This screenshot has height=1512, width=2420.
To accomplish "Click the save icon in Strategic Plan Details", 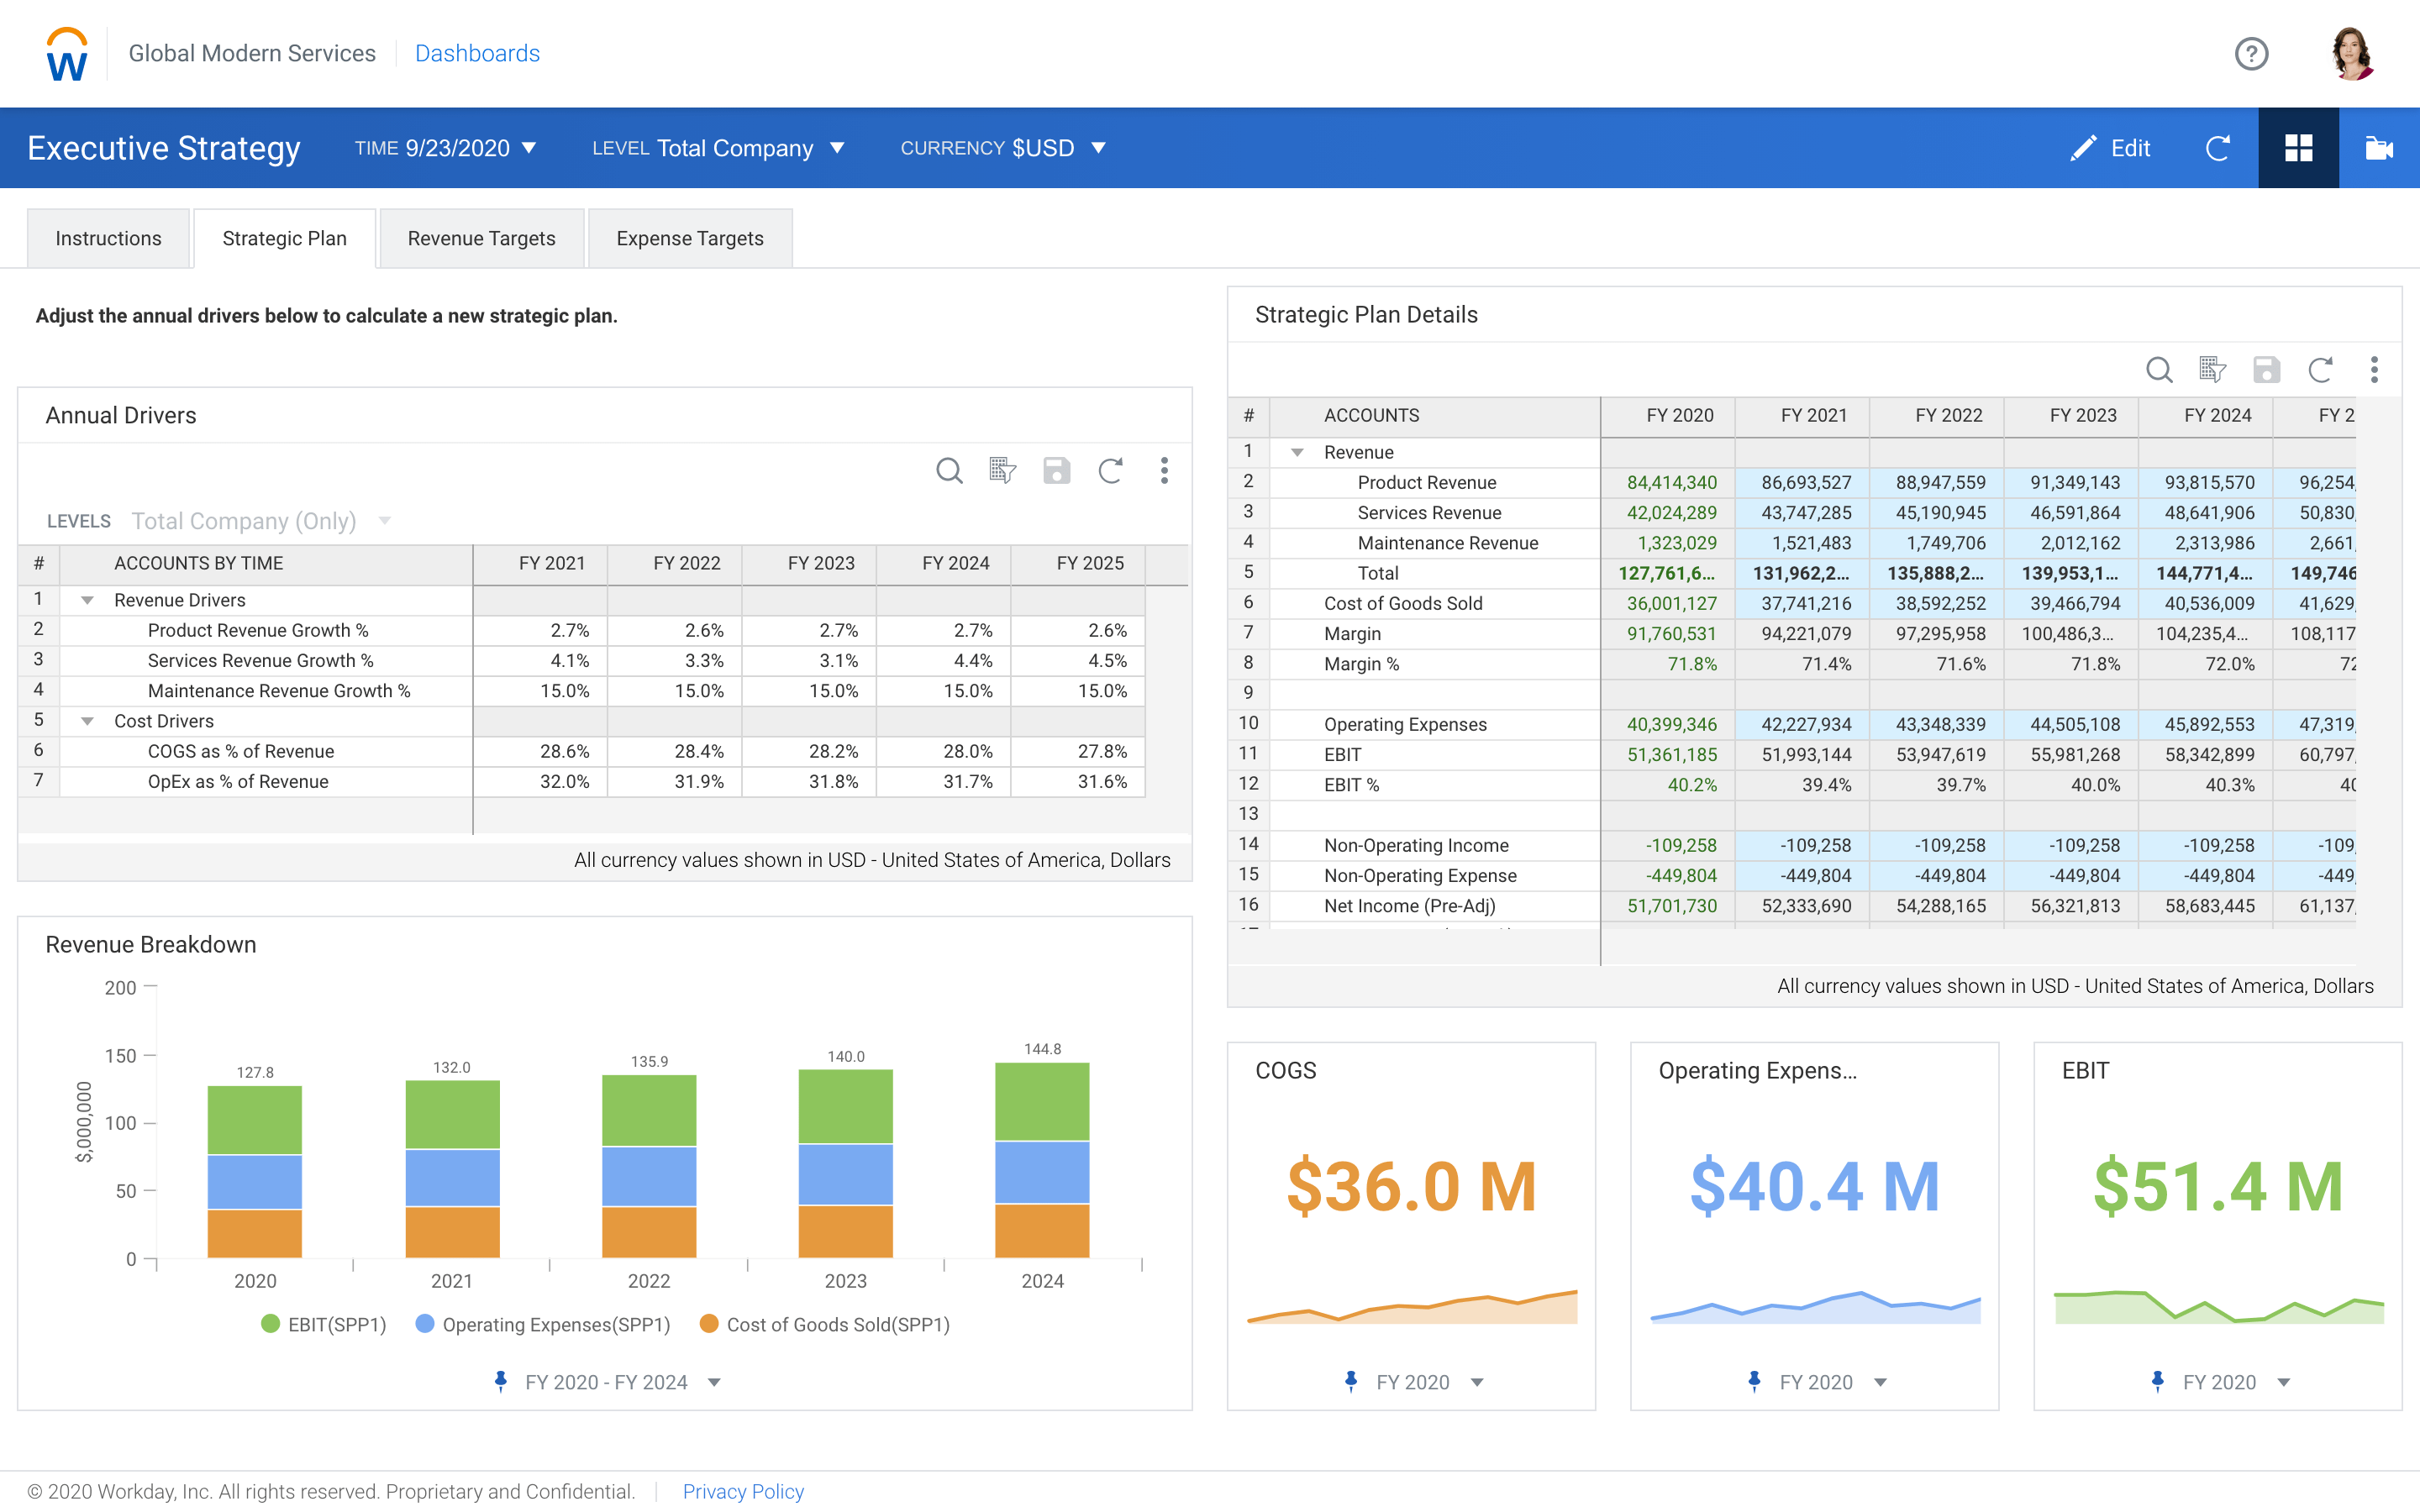I will (2267, 371).
